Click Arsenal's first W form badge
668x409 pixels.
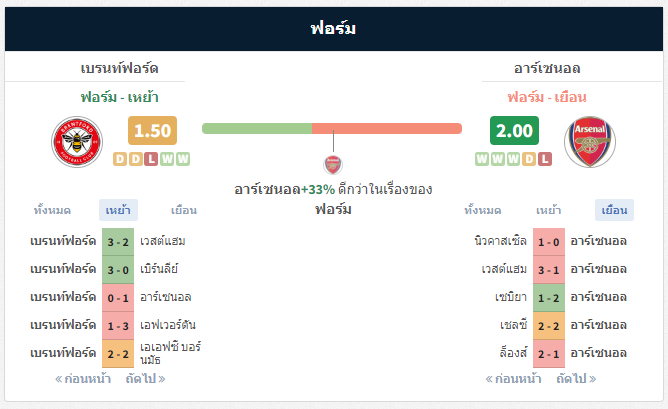click(482, 159)
